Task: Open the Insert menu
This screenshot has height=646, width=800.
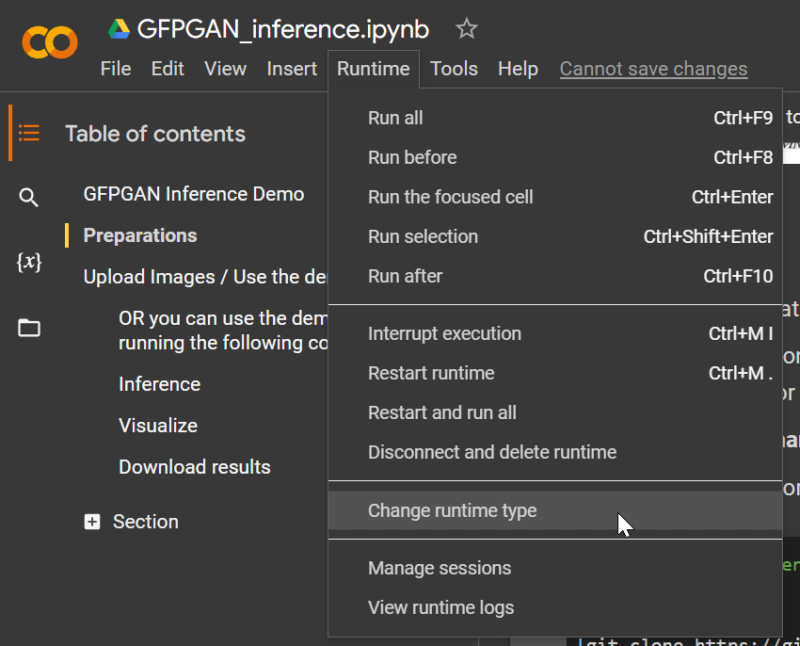Action: tap(292, 69)
